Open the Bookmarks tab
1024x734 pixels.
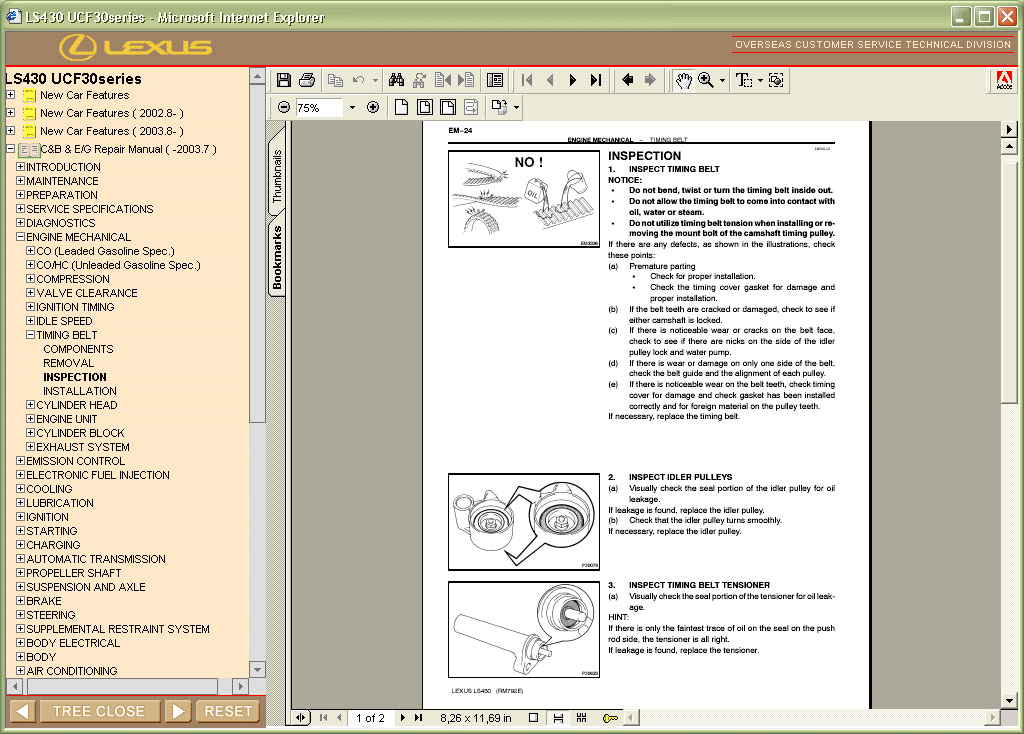point(278,257)
